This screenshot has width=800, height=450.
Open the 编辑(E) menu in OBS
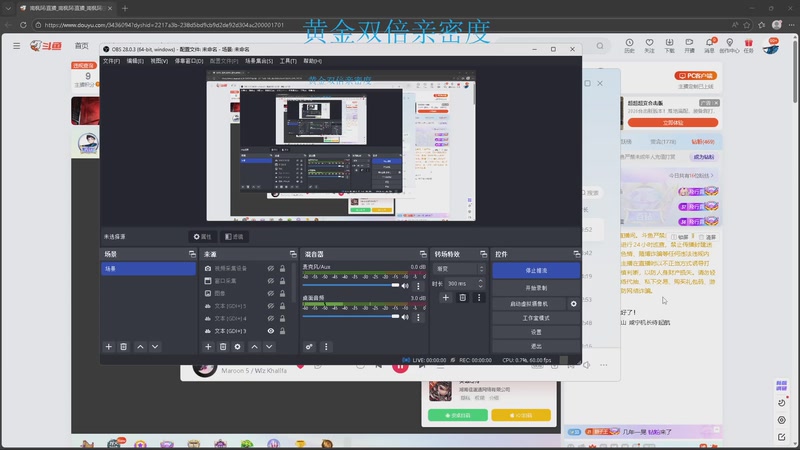[135, 61]
